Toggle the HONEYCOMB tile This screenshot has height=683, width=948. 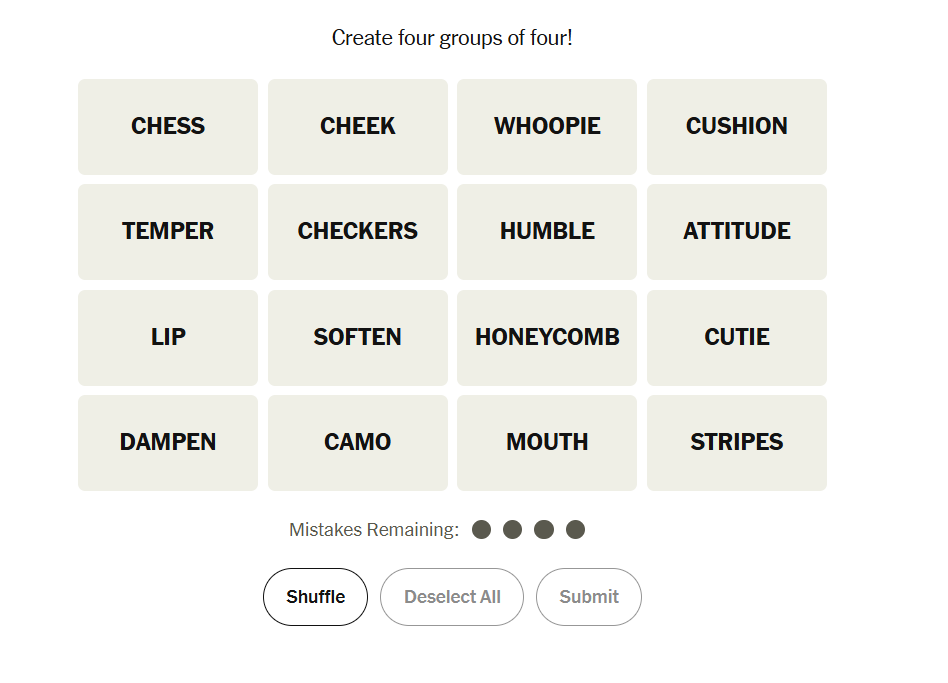[547, 338]
